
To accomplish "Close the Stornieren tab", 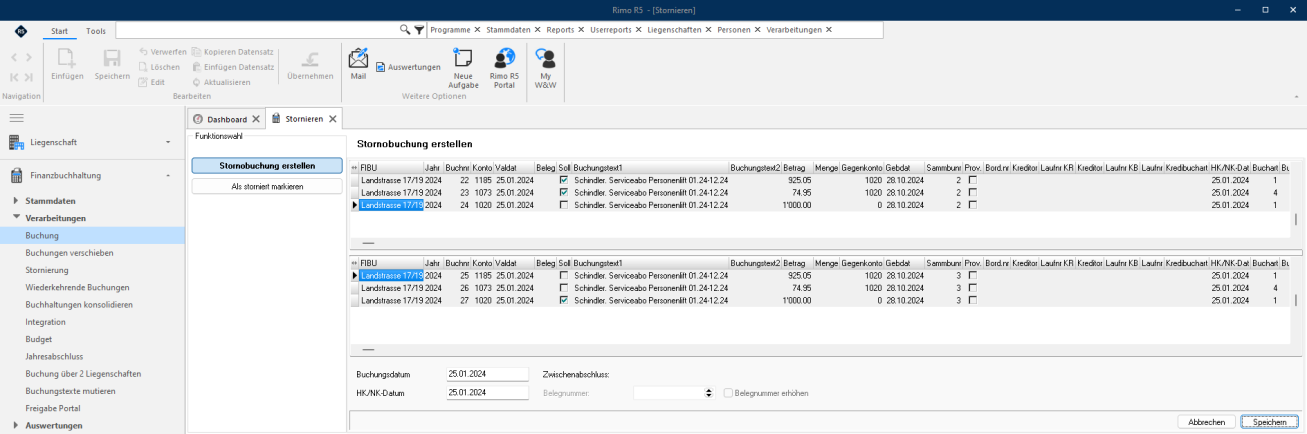I will point(333,119).
